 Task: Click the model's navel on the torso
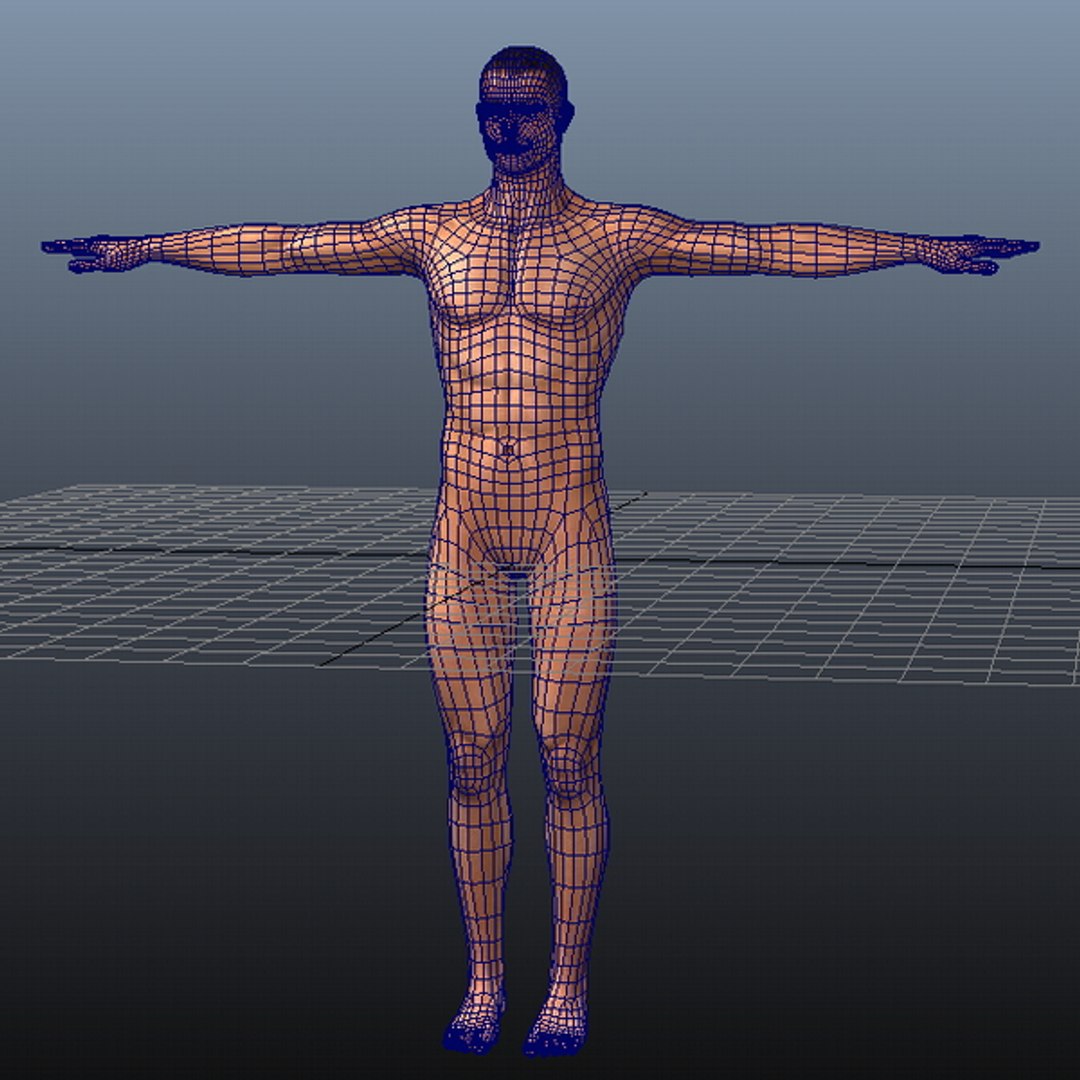[509, 450]
